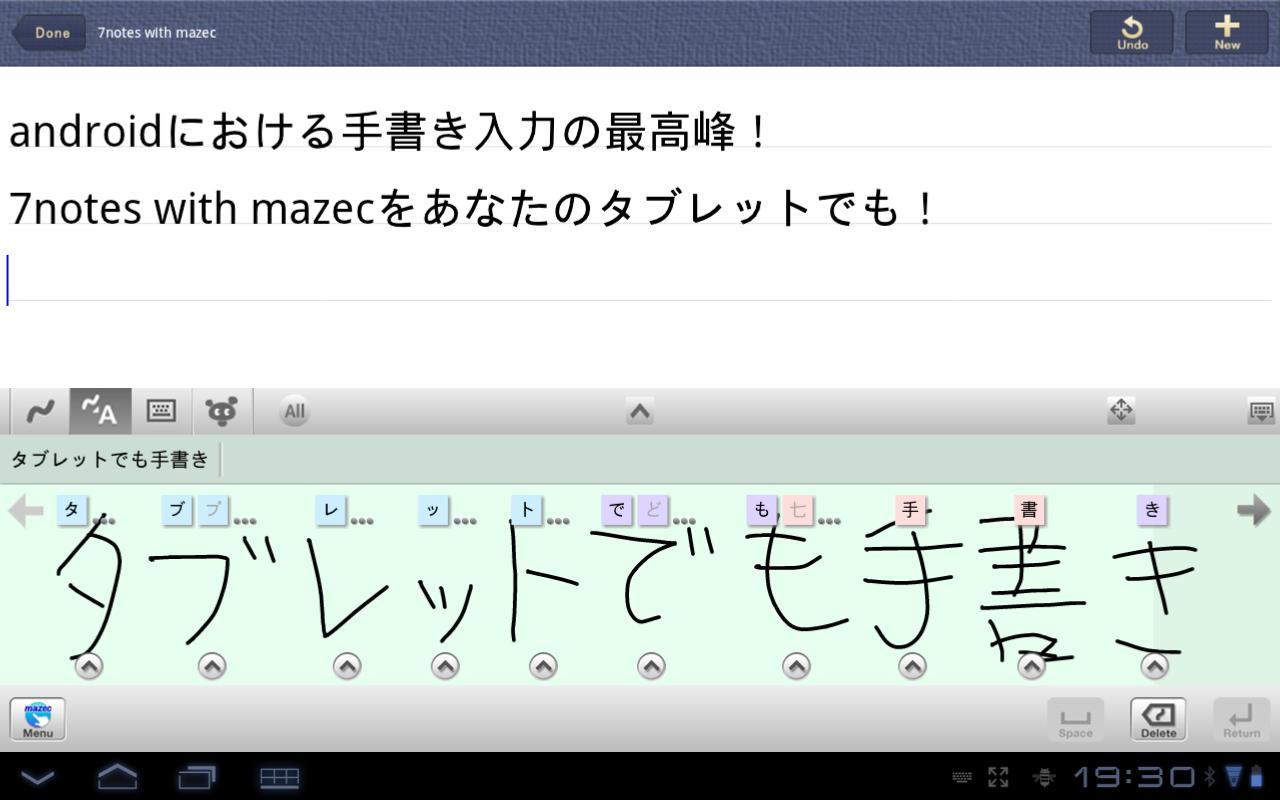The height and width of the screenshot is (800, 1280).
Task: Choose the タブレットでも手書き conversion candidate
Action: [109, 459]
